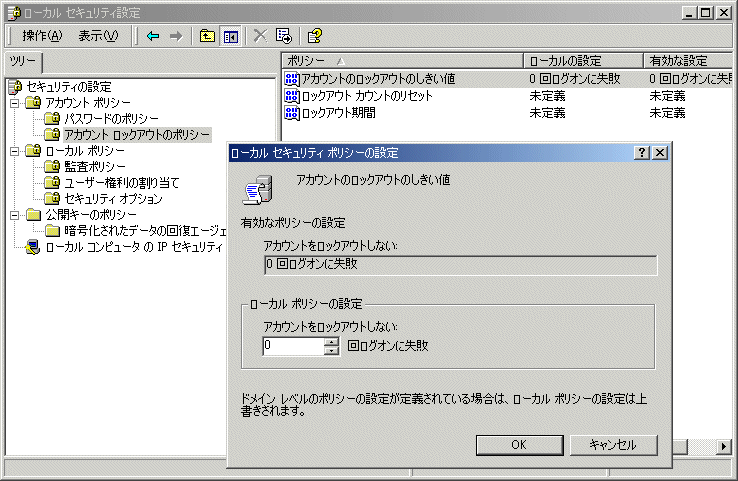
Task: Select ローカル ポリシー in the tree
Action: tap(85, 151)
